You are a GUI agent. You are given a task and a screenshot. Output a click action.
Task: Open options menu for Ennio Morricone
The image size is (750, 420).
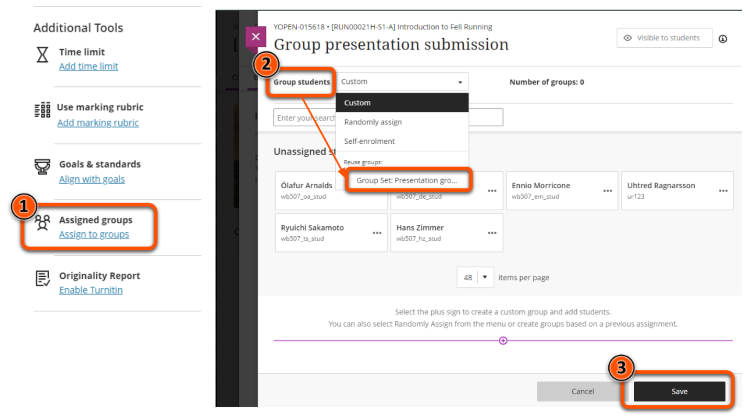606,191
